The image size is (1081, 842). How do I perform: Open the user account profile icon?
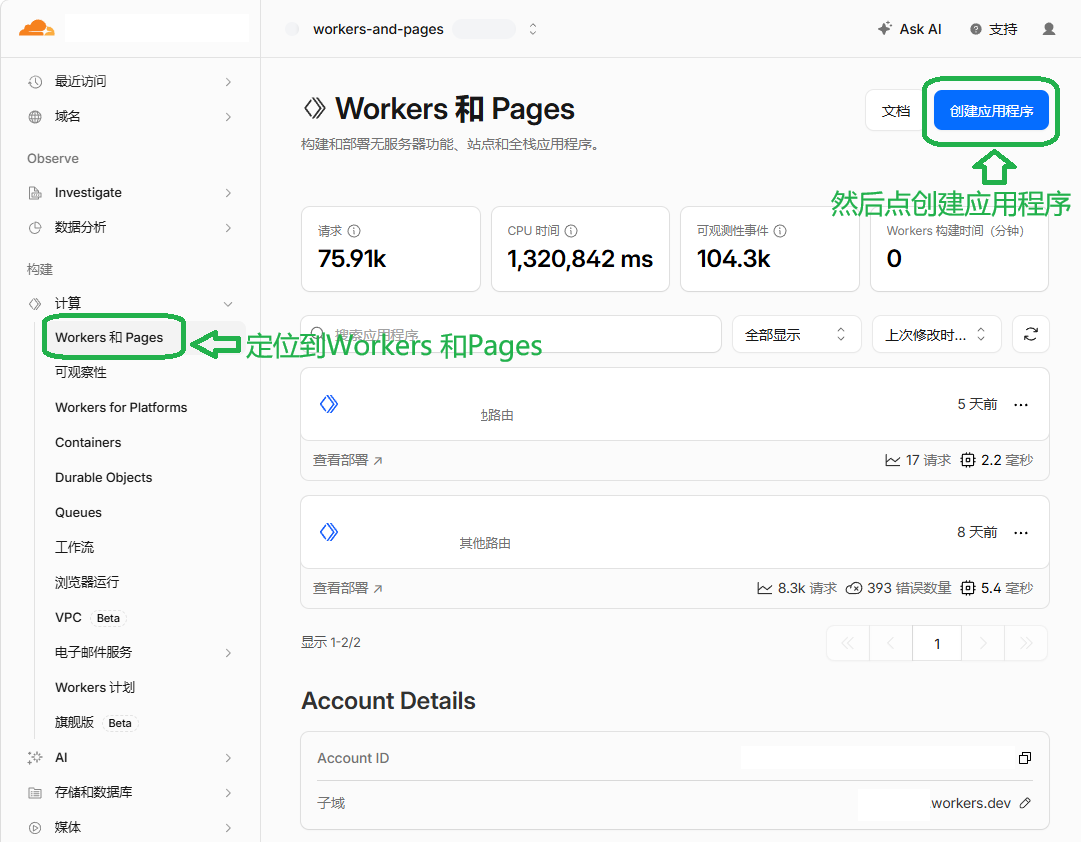(1049, 29)
